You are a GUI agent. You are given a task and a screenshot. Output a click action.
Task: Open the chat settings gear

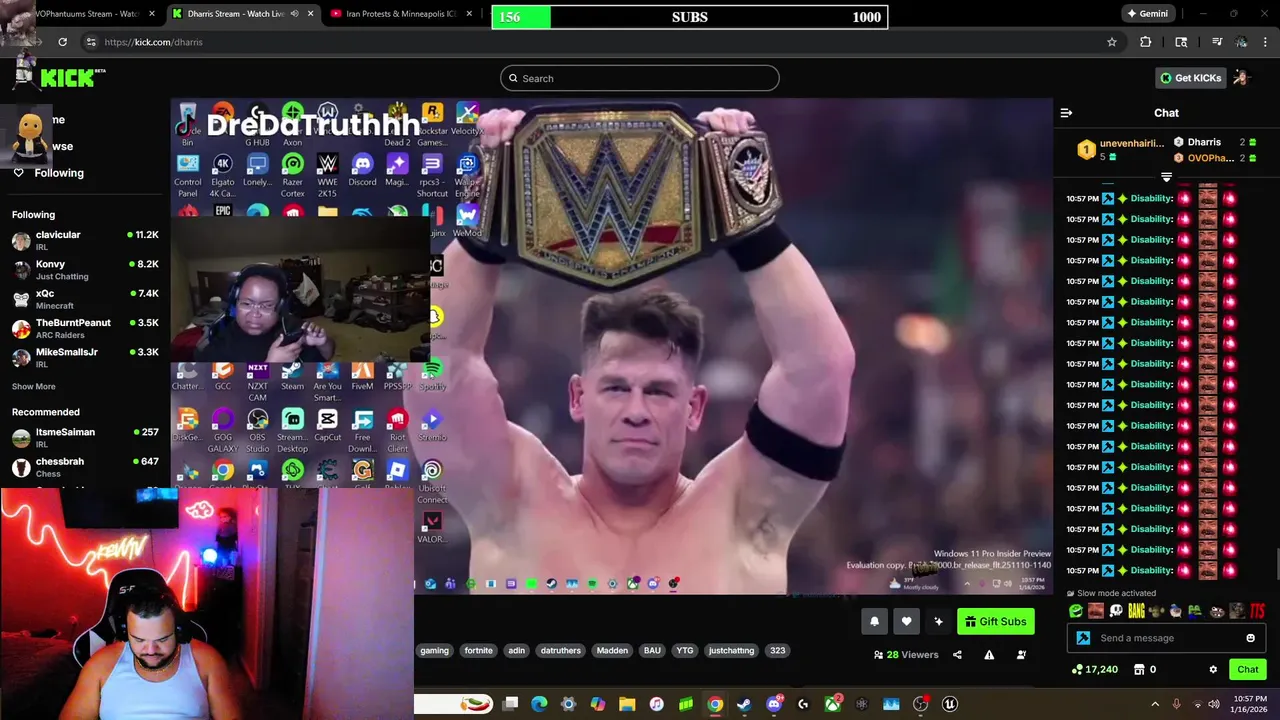(x=1213, y=669)
